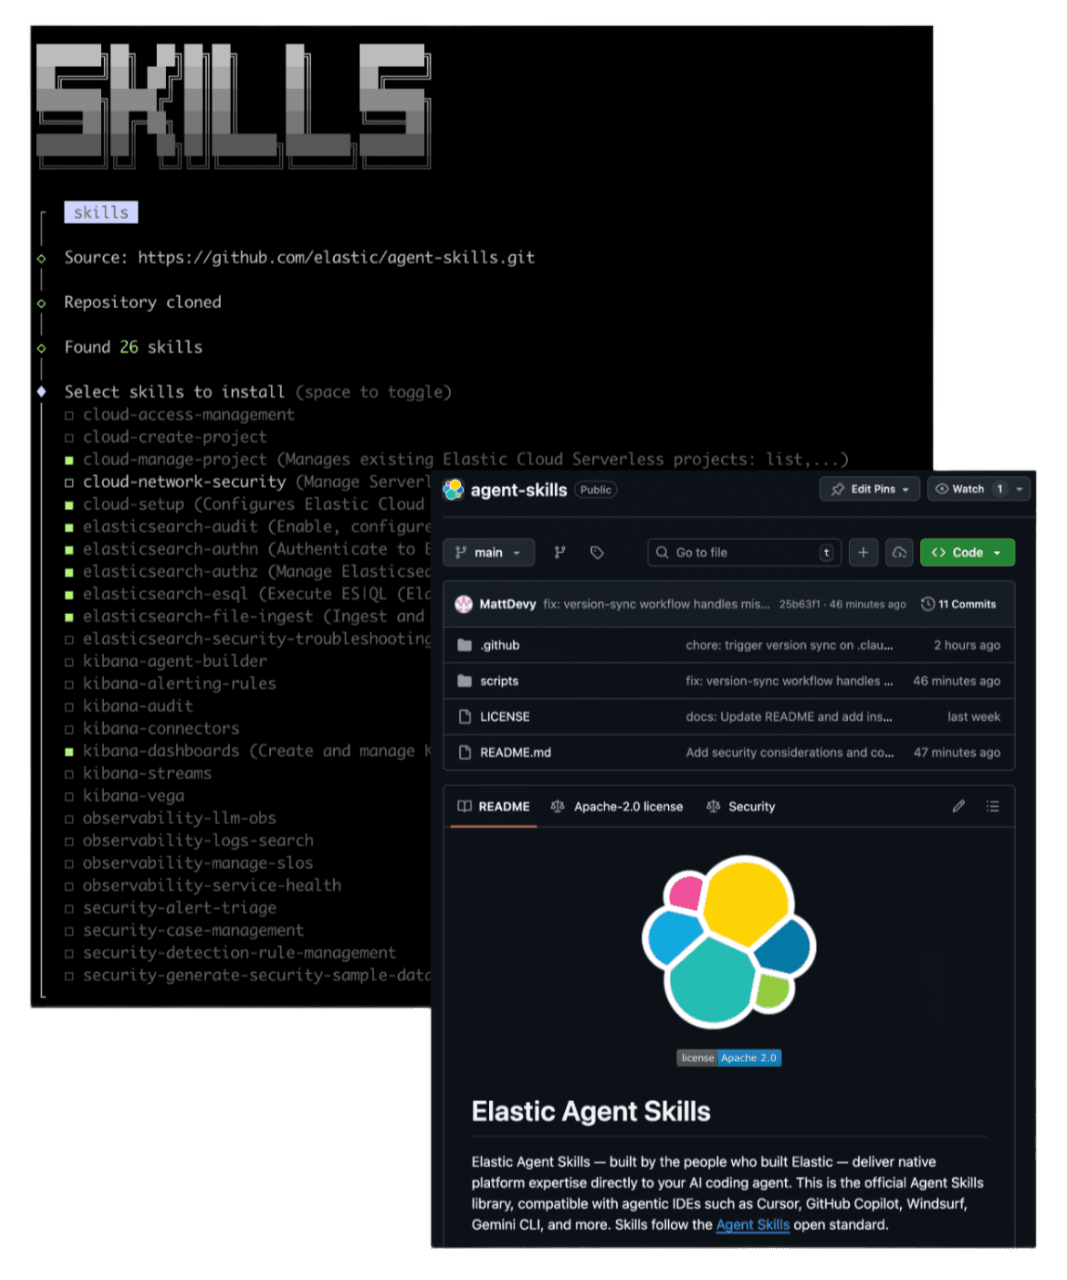The width and height of the screenshot is (1067, 1280).
Task: Toggle the cloud-access-management skill checkbox
Action: pos(69,414)
